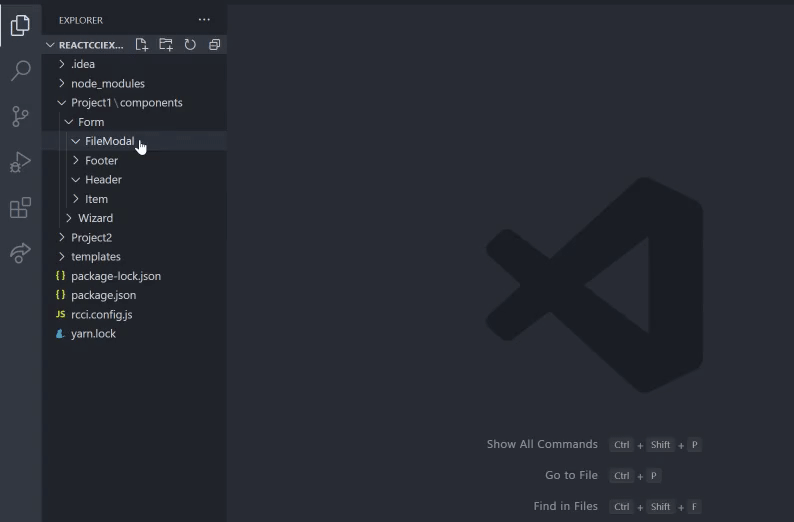
Task: Click the yarn icon beside yarn.lock
Action: [60, 334]
